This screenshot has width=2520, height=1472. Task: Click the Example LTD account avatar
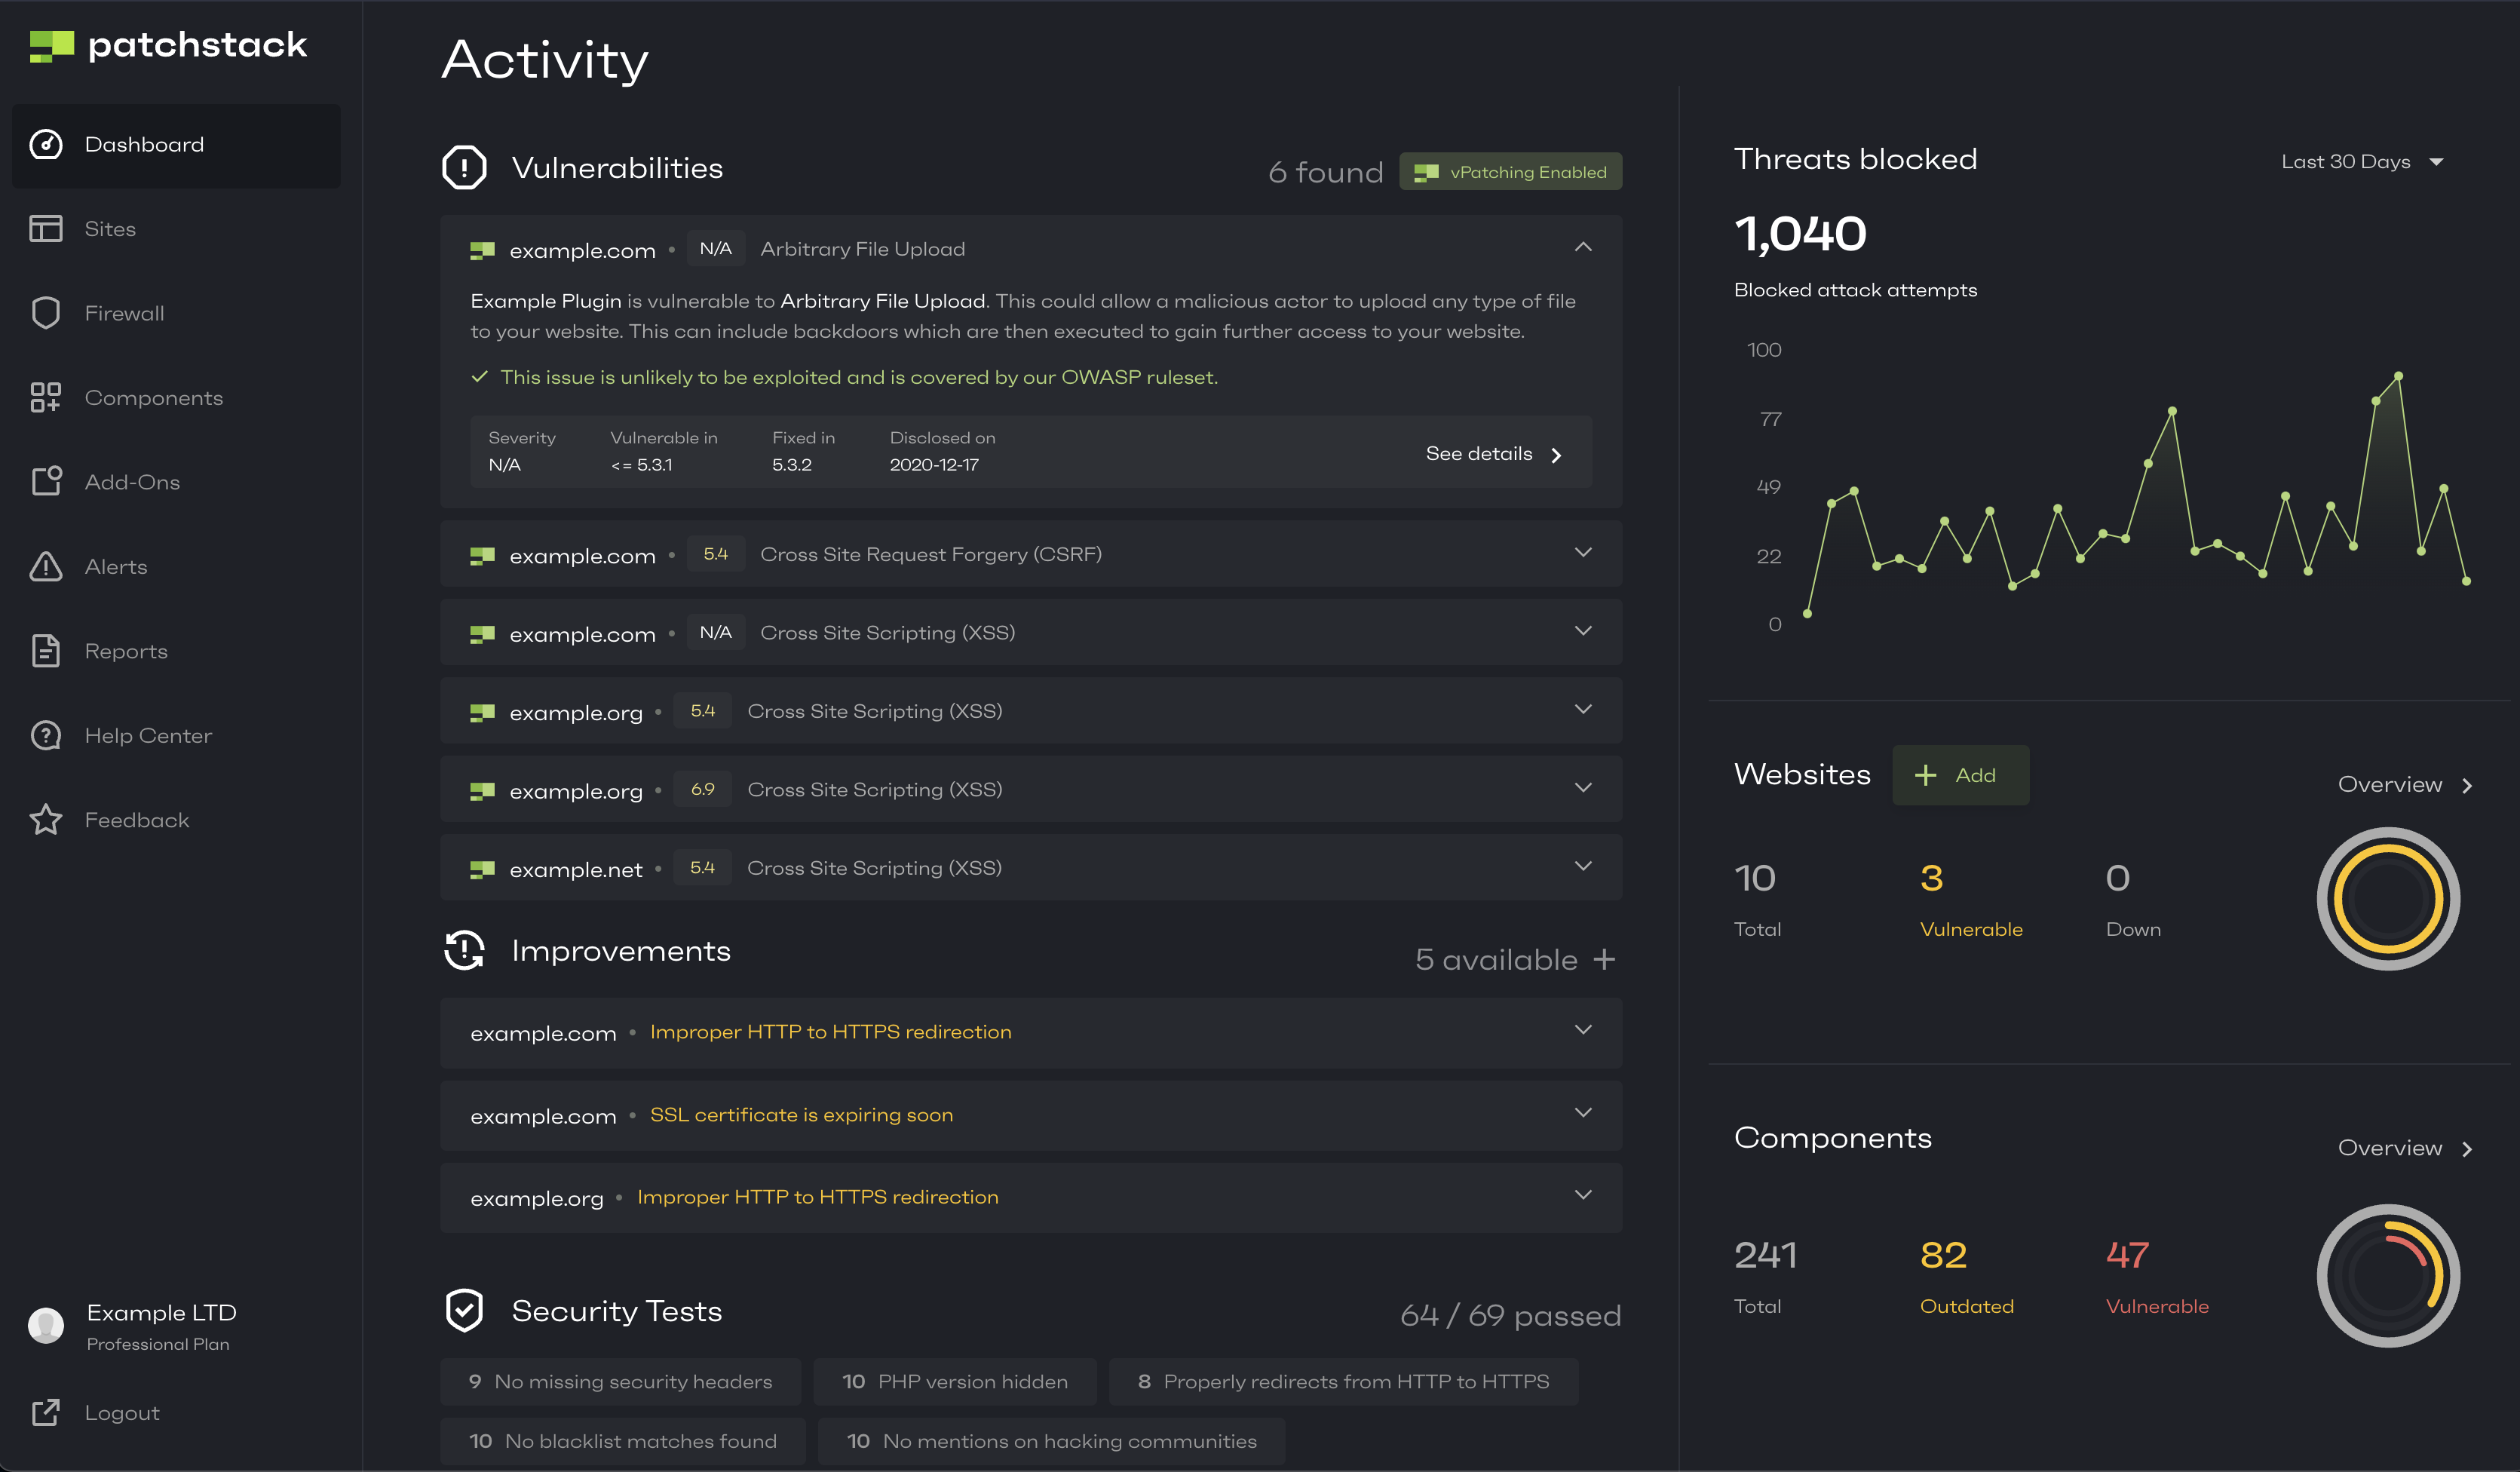(x=46, y=1325)
